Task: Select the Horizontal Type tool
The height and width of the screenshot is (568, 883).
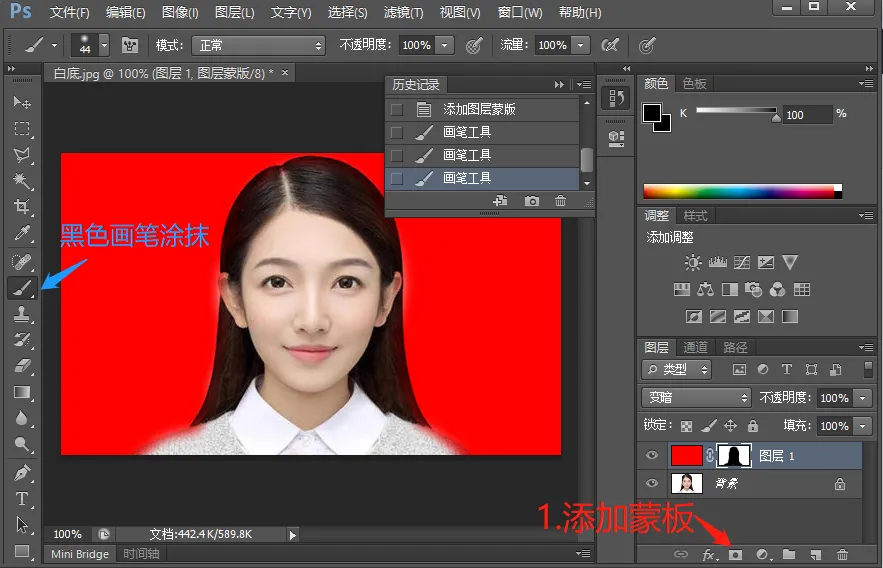Action: click(21, 498)
